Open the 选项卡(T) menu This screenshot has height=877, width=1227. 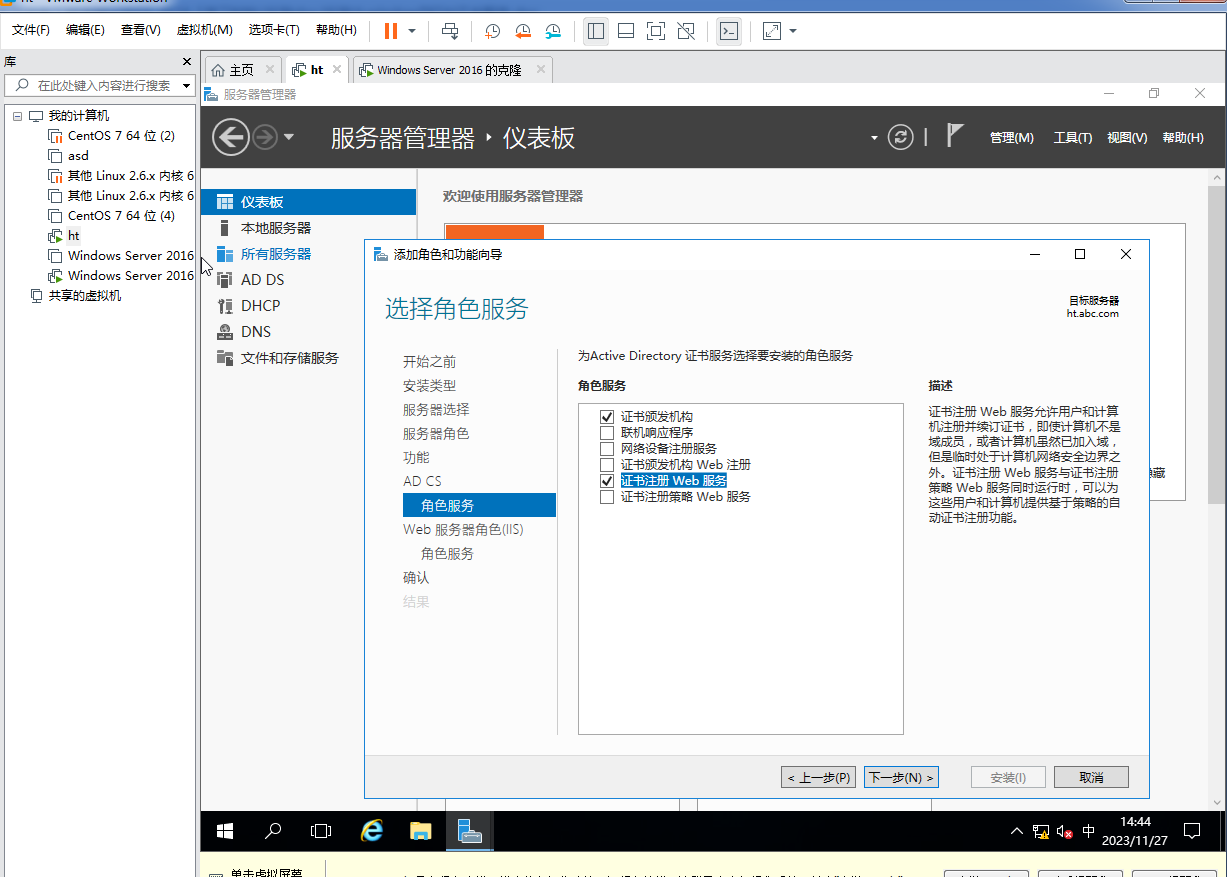point(274,30)
